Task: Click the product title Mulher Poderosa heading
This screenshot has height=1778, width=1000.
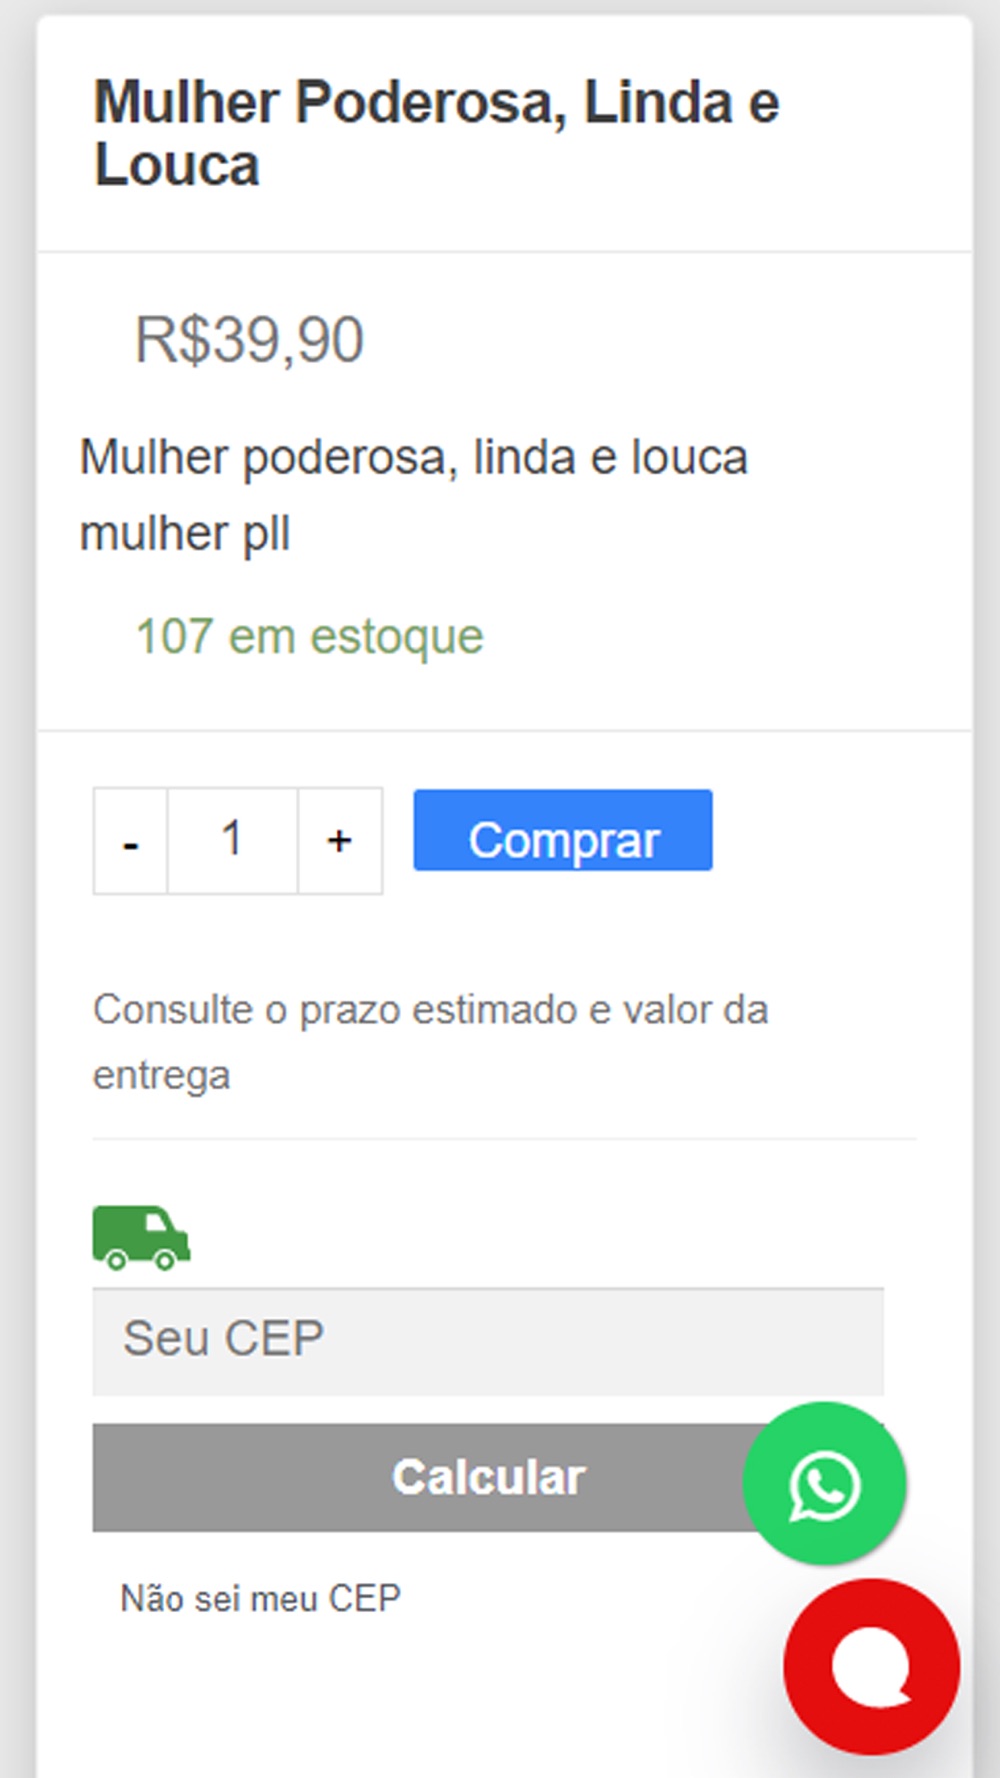Action: [436, 133]
